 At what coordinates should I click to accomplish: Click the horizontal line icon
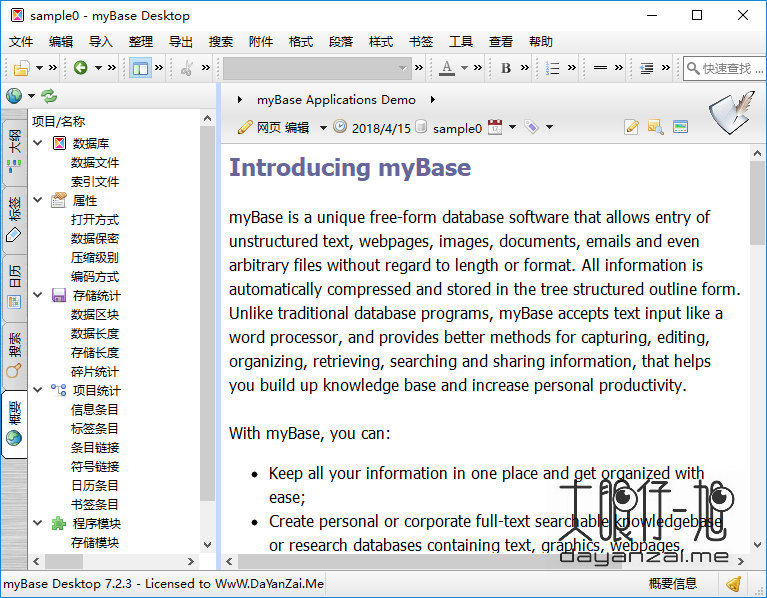pyautogui.click(x=600, y=67)
